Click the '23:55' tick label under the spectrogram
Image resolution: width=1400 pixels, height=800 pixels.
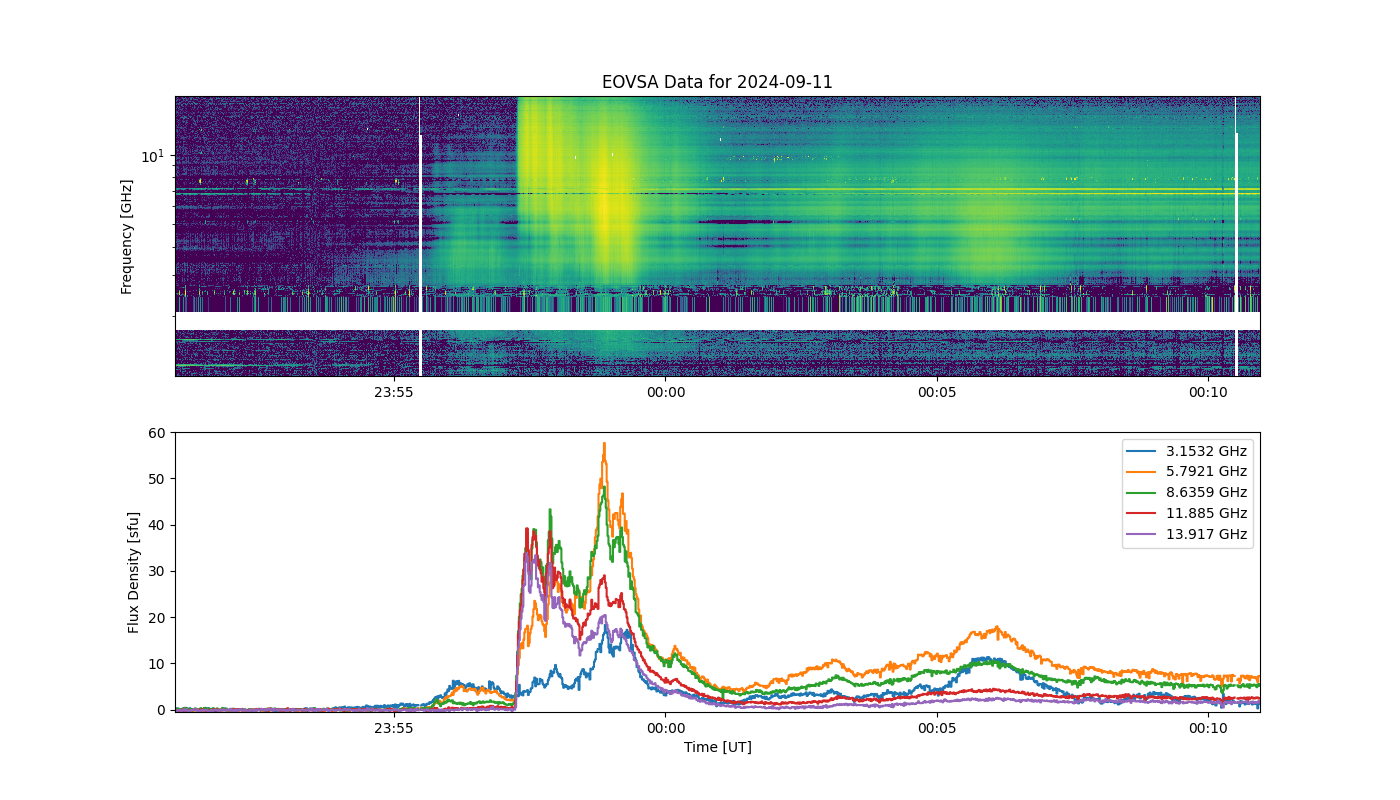394,392
